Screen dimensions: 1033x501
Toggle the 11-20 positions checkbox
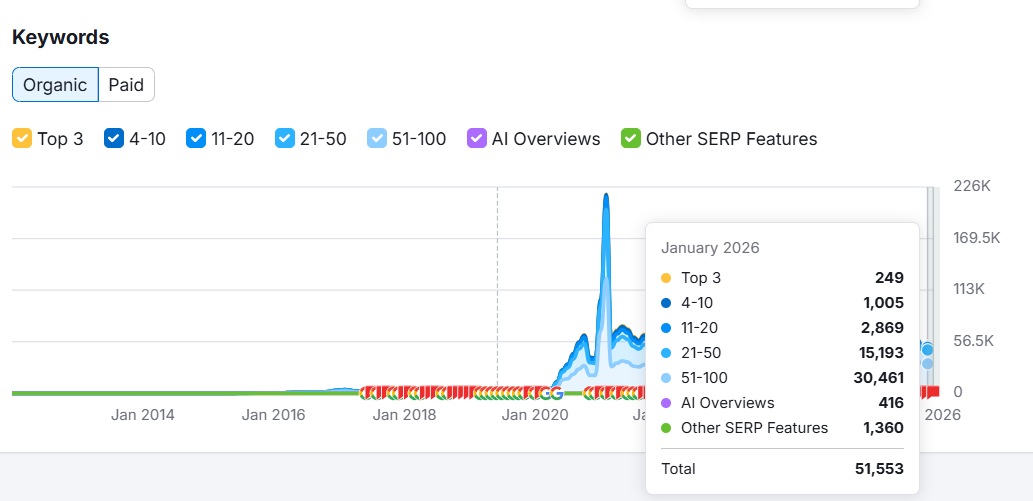click(x=196, y=139)
